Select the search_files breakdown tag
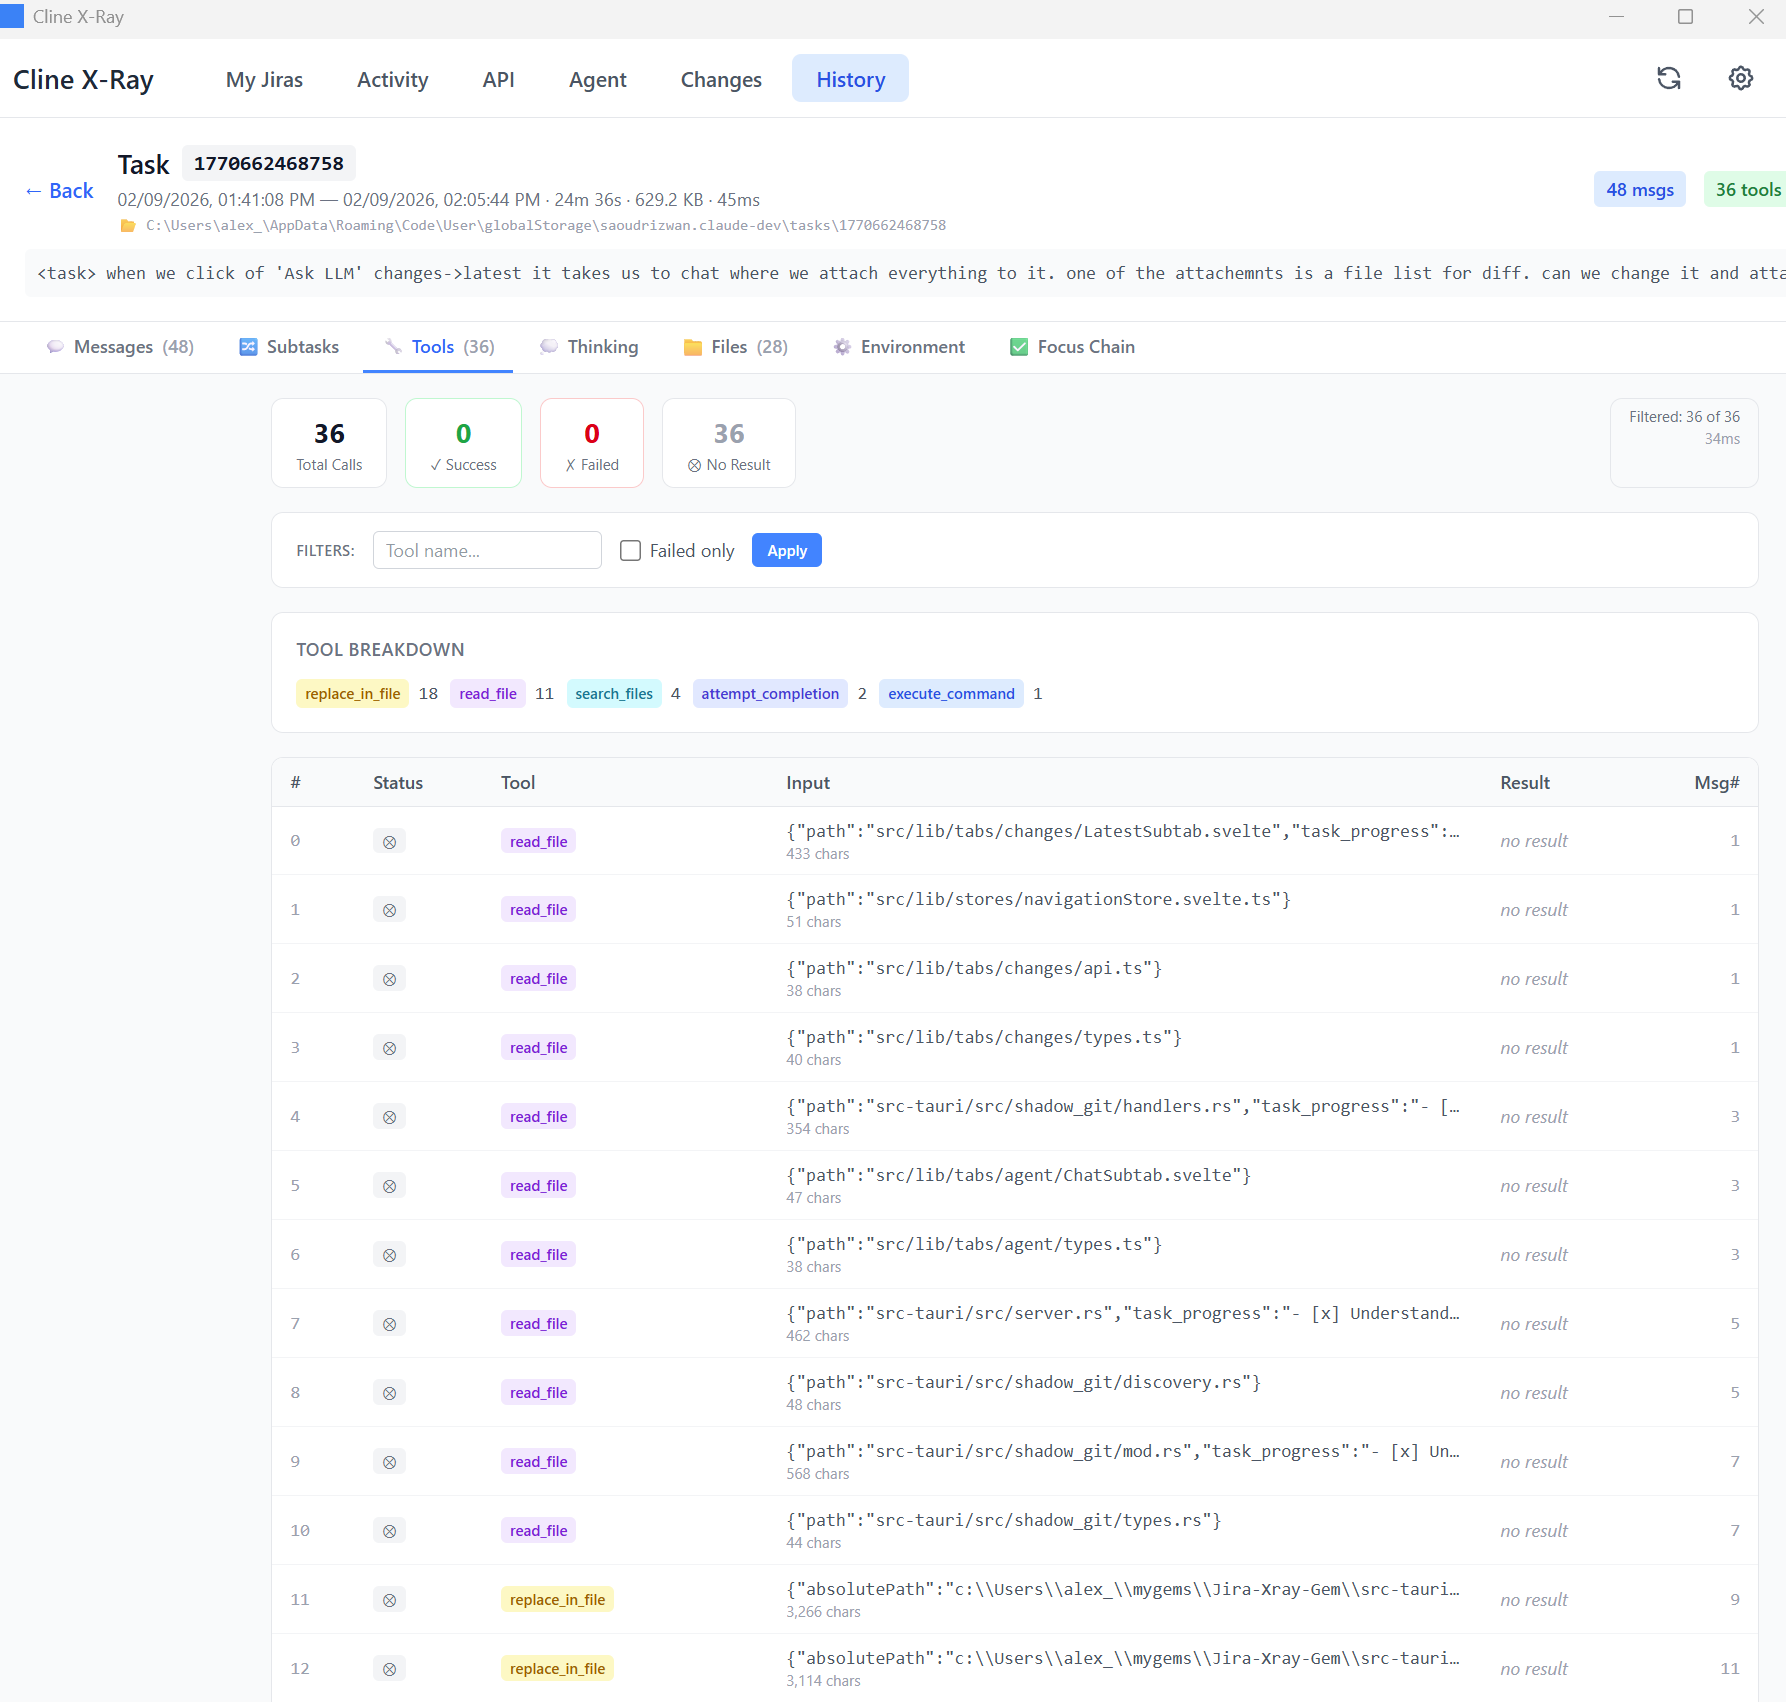Image resolution: width=1786 pixels, height=1702 pixels. [x=614, y=694]
